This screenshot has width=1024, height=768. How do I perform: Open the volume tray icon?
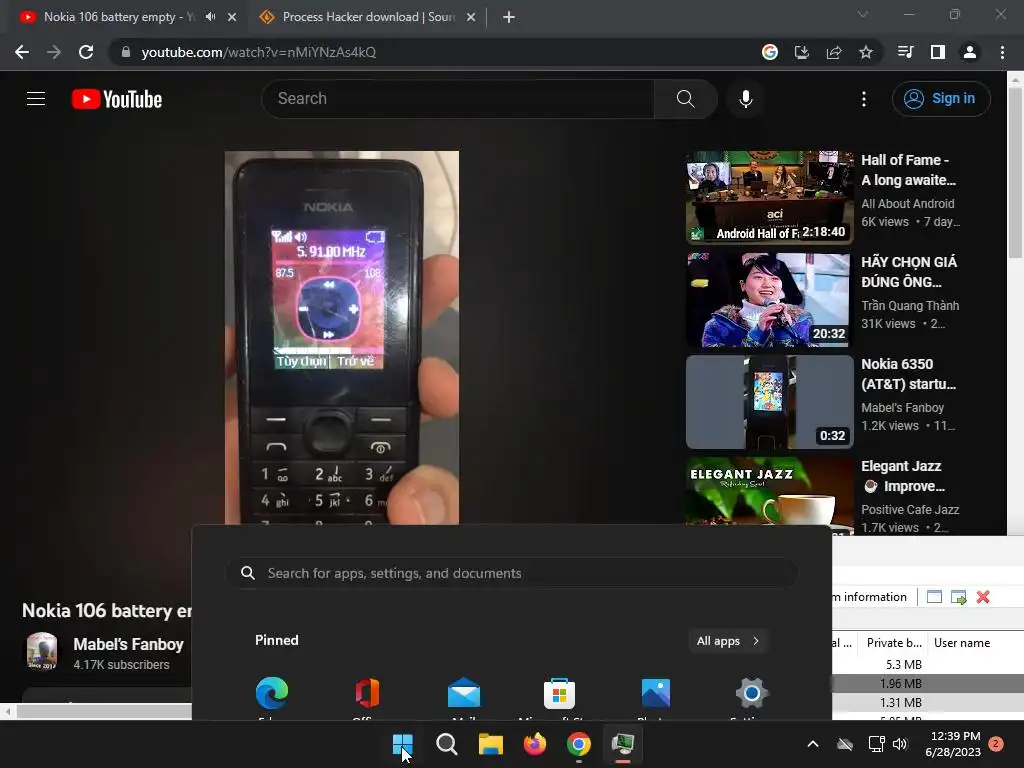pos(900,744)
